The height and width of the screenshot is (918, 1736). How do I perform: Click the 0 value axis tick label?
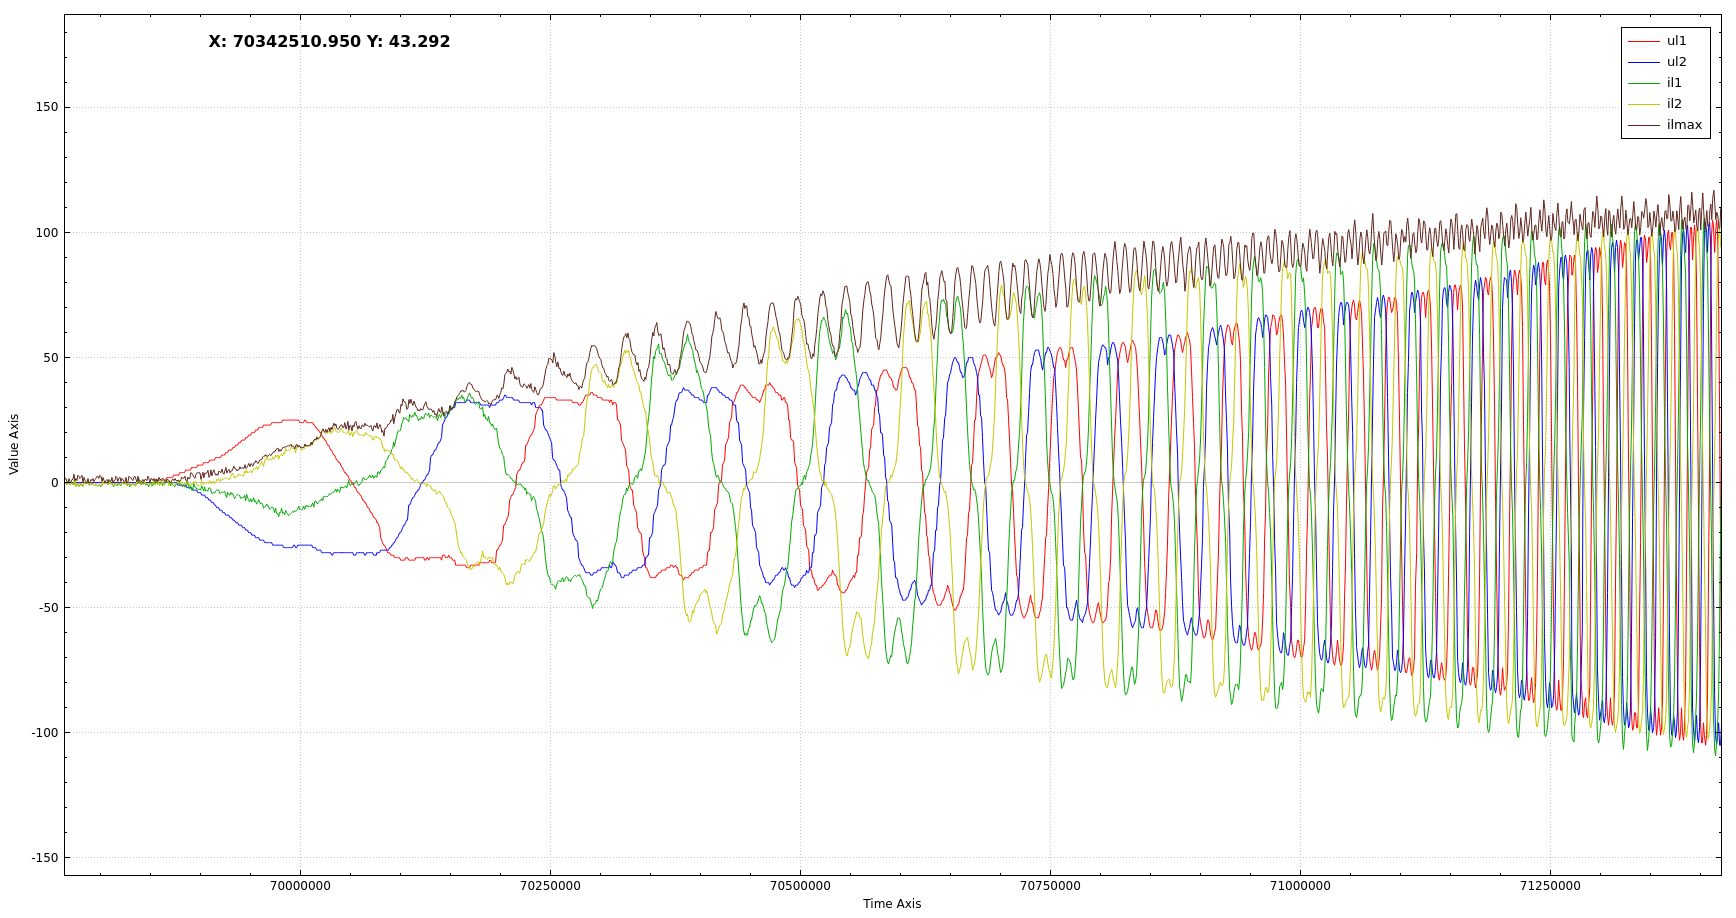[x=54, y=483]
